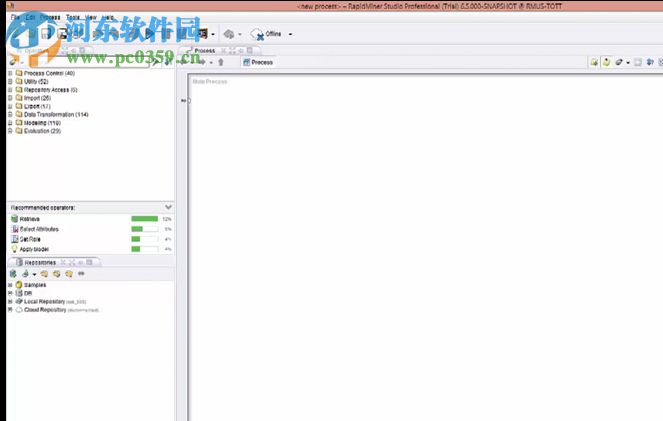Click the first icon in Repositories toolbar
663x421 pixels.
coord(13,274)
